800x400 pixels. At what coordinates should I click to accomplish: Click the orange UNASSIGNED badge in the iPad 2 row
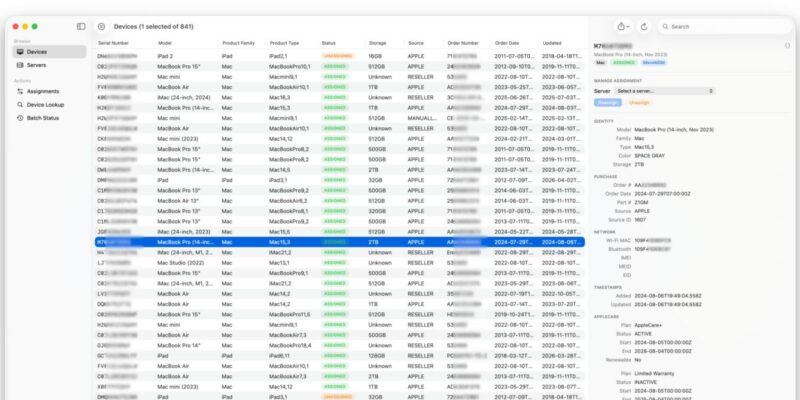[x=338, y=56]
